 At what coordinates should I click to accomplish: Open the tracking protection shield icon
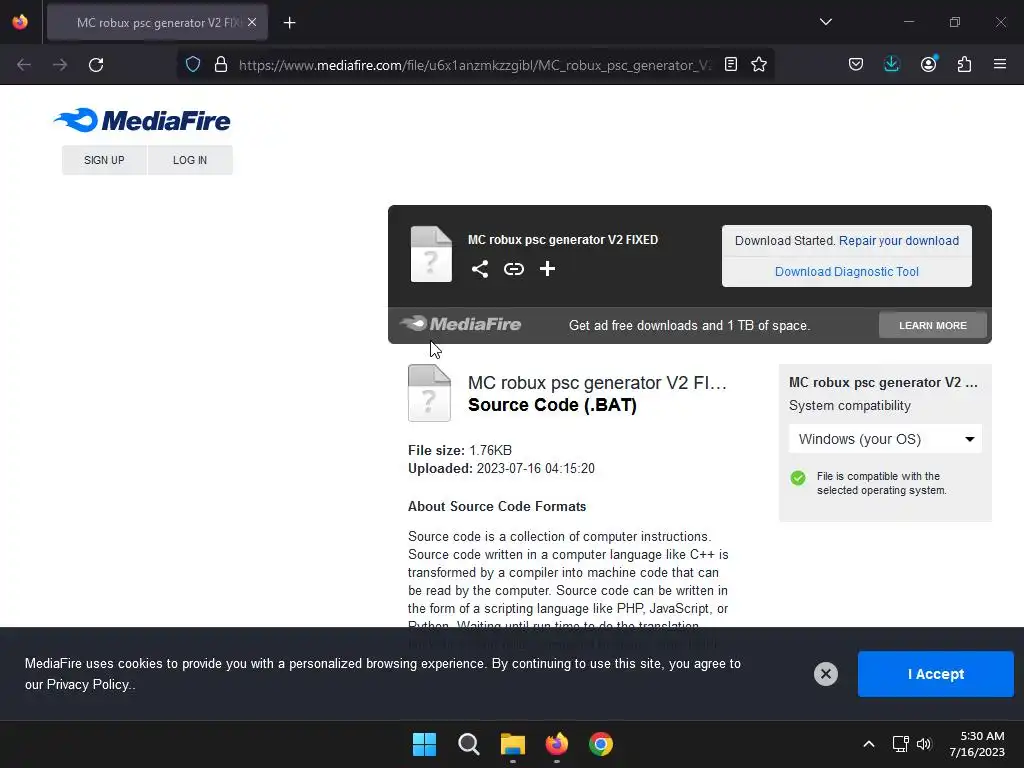193,65
